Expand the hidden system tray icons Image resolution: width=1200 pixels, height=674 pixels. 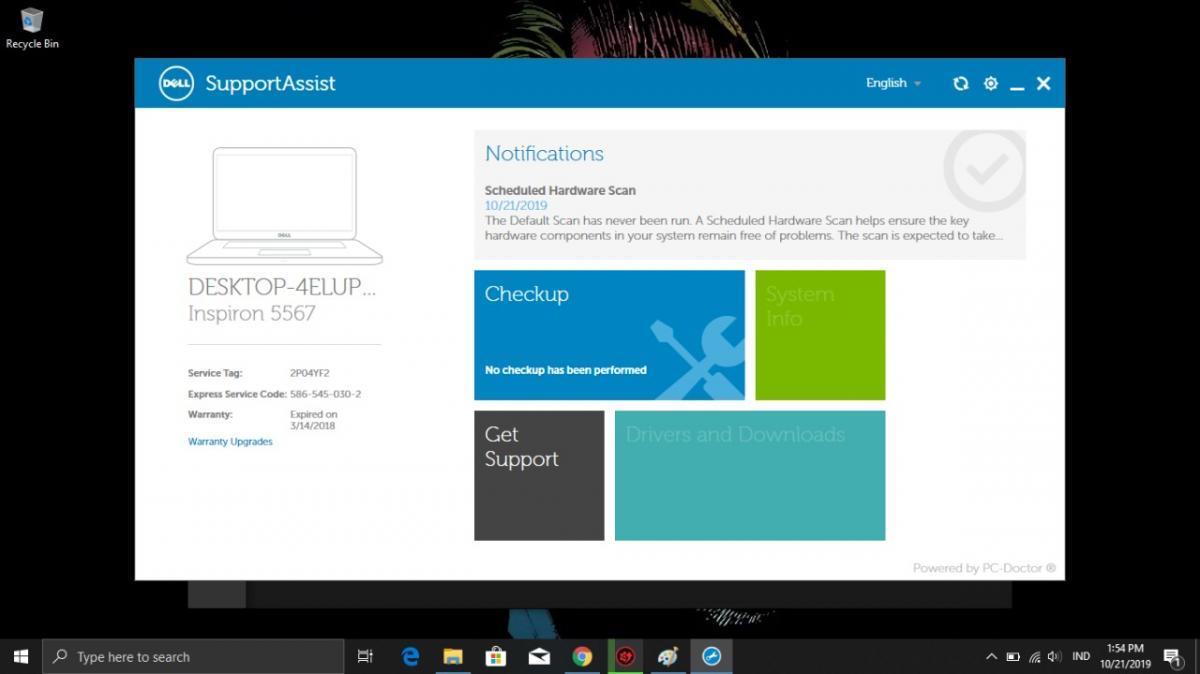(x=991, y=657)
